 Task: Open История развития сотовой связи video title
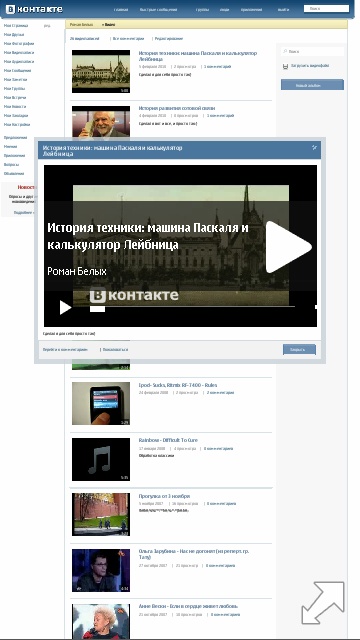pyautogui.click(x=177, y=108)
